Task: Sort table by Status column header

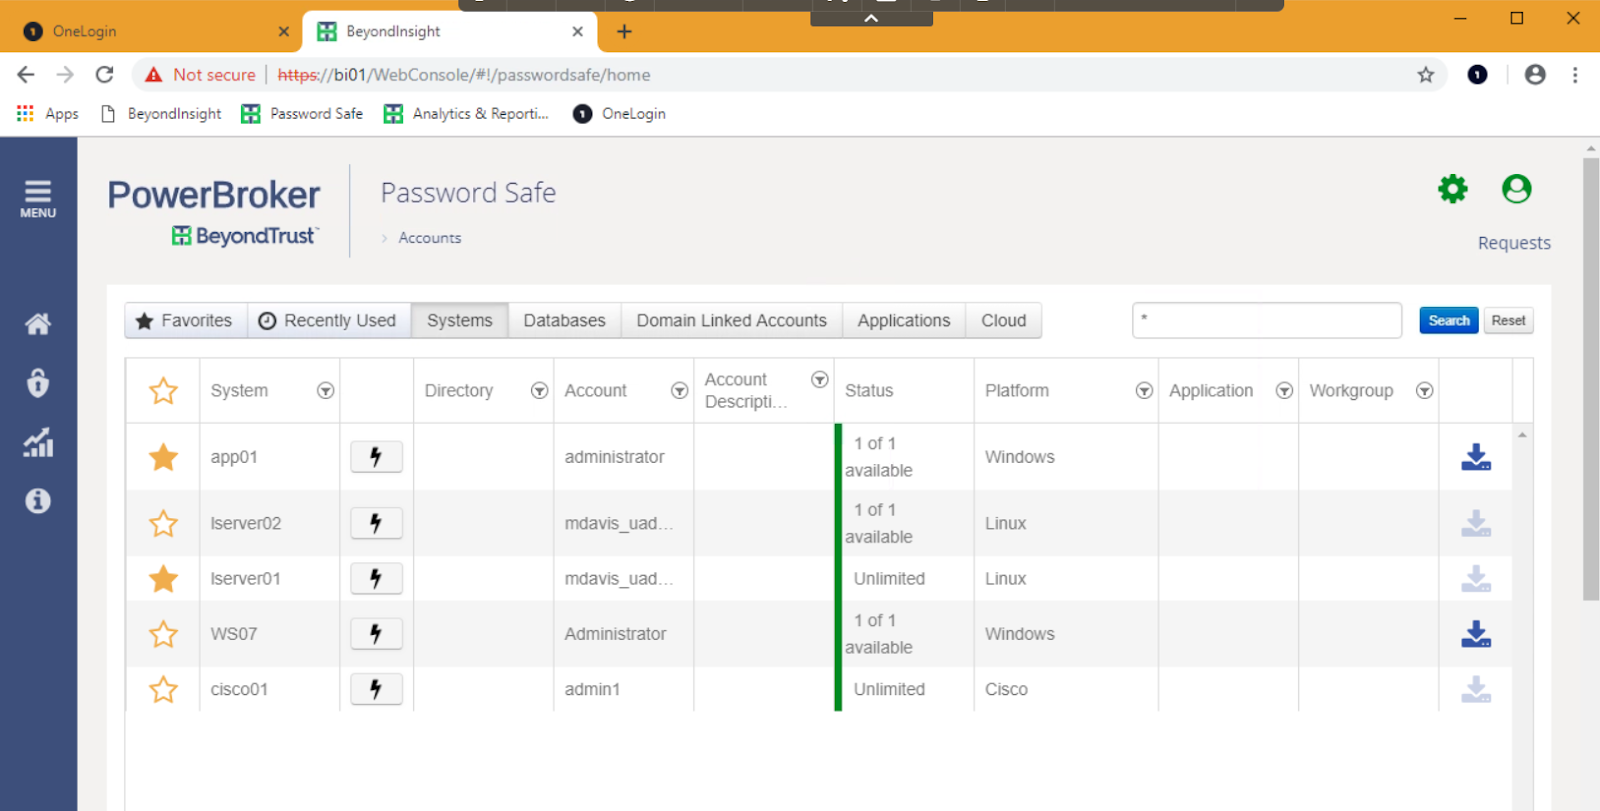Action: (x=869, y=391)
